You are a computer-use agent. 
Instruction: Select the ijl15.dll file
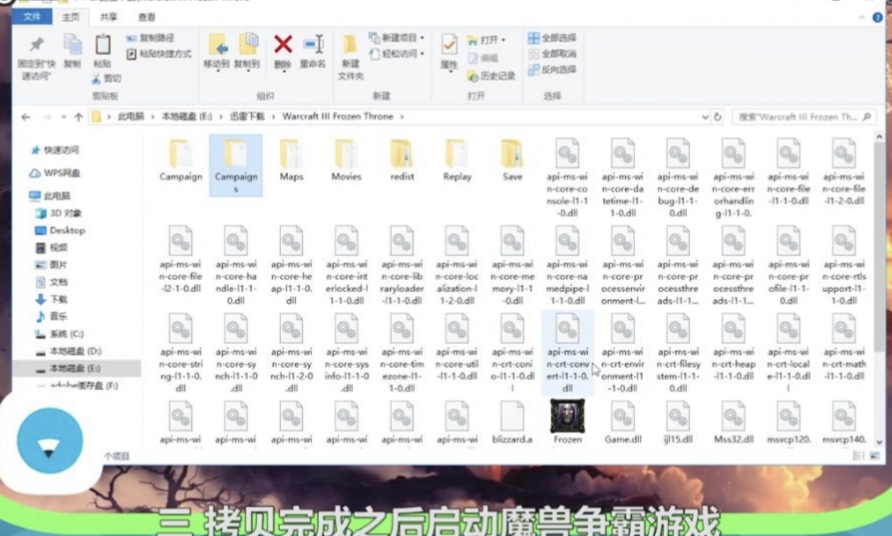coord(678,422)
